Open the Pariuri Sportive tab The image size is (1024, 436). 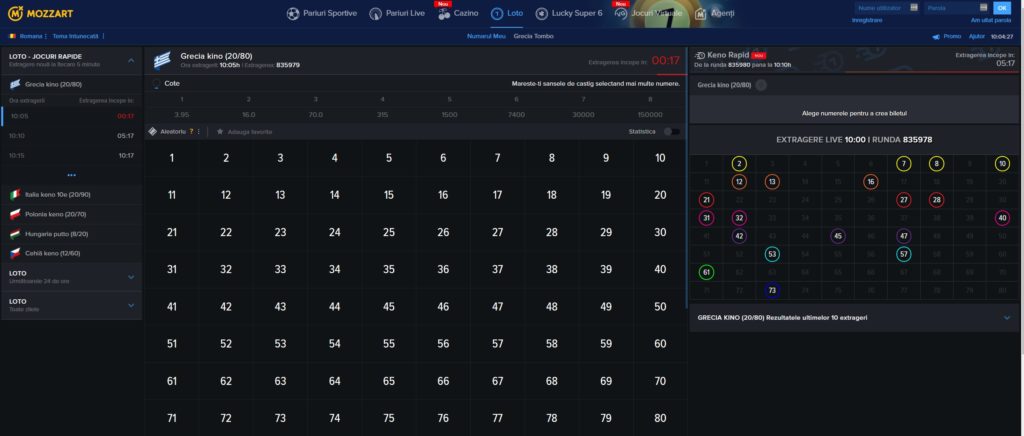322,14
